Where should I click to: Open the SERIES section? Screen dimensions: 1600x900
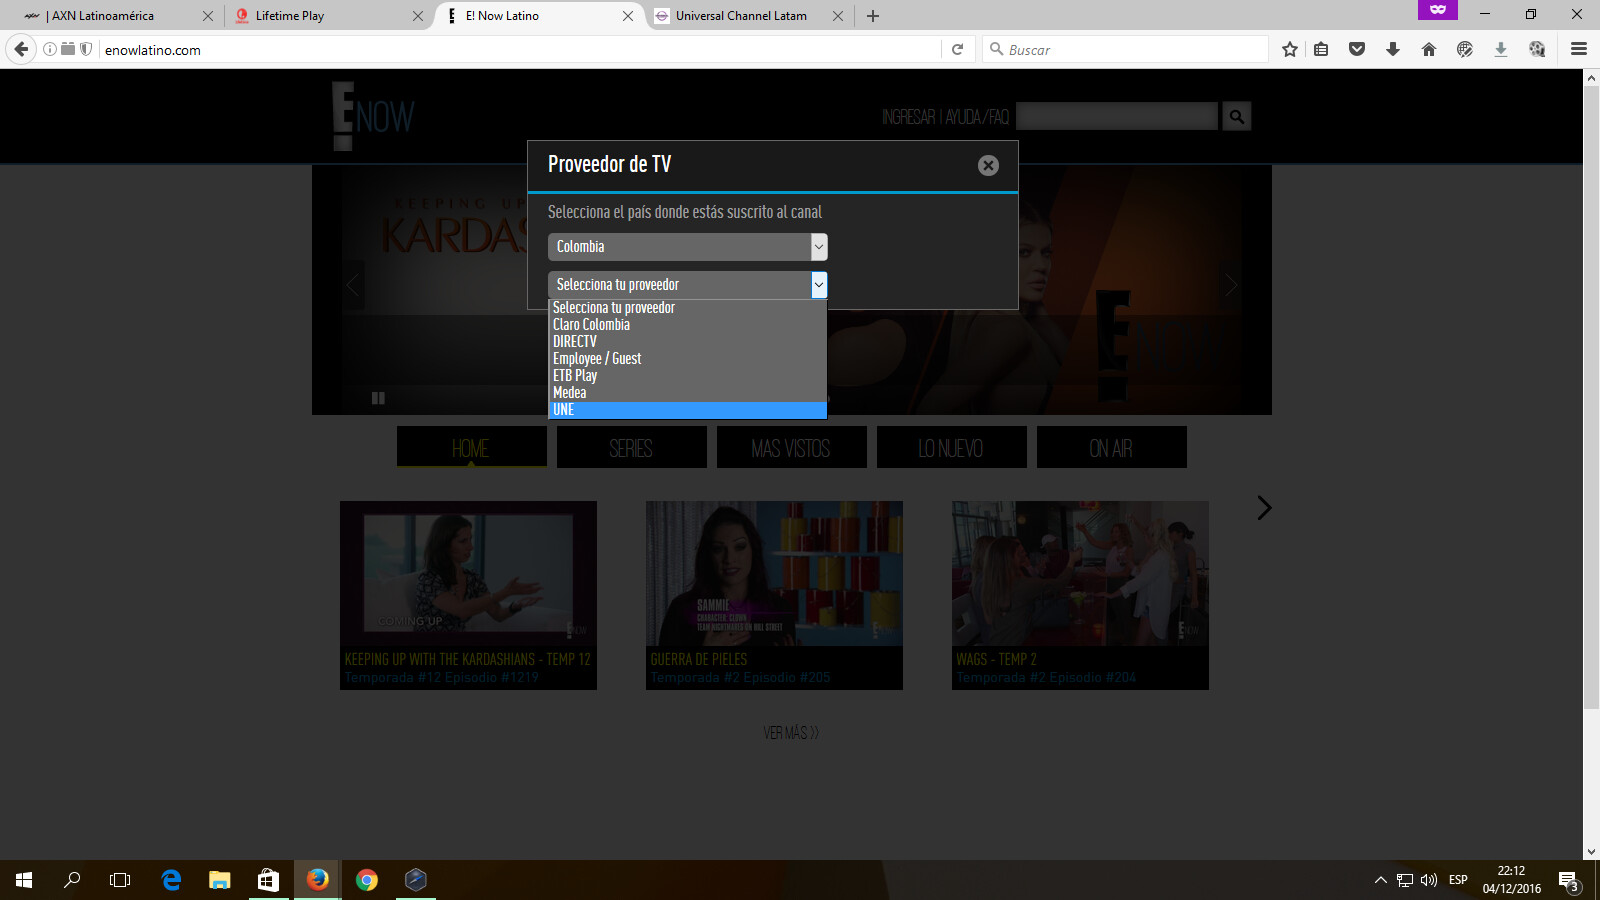[x=631, y=448]
